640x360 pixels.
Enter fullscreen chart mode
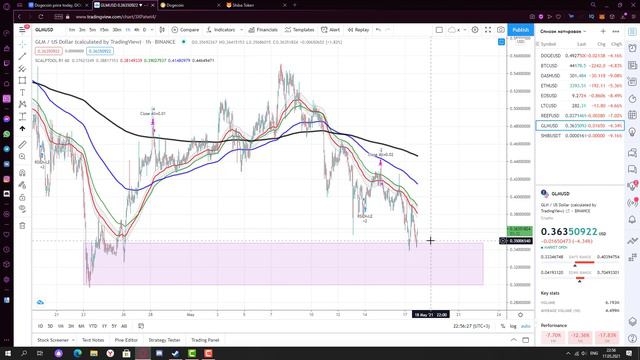488,29
